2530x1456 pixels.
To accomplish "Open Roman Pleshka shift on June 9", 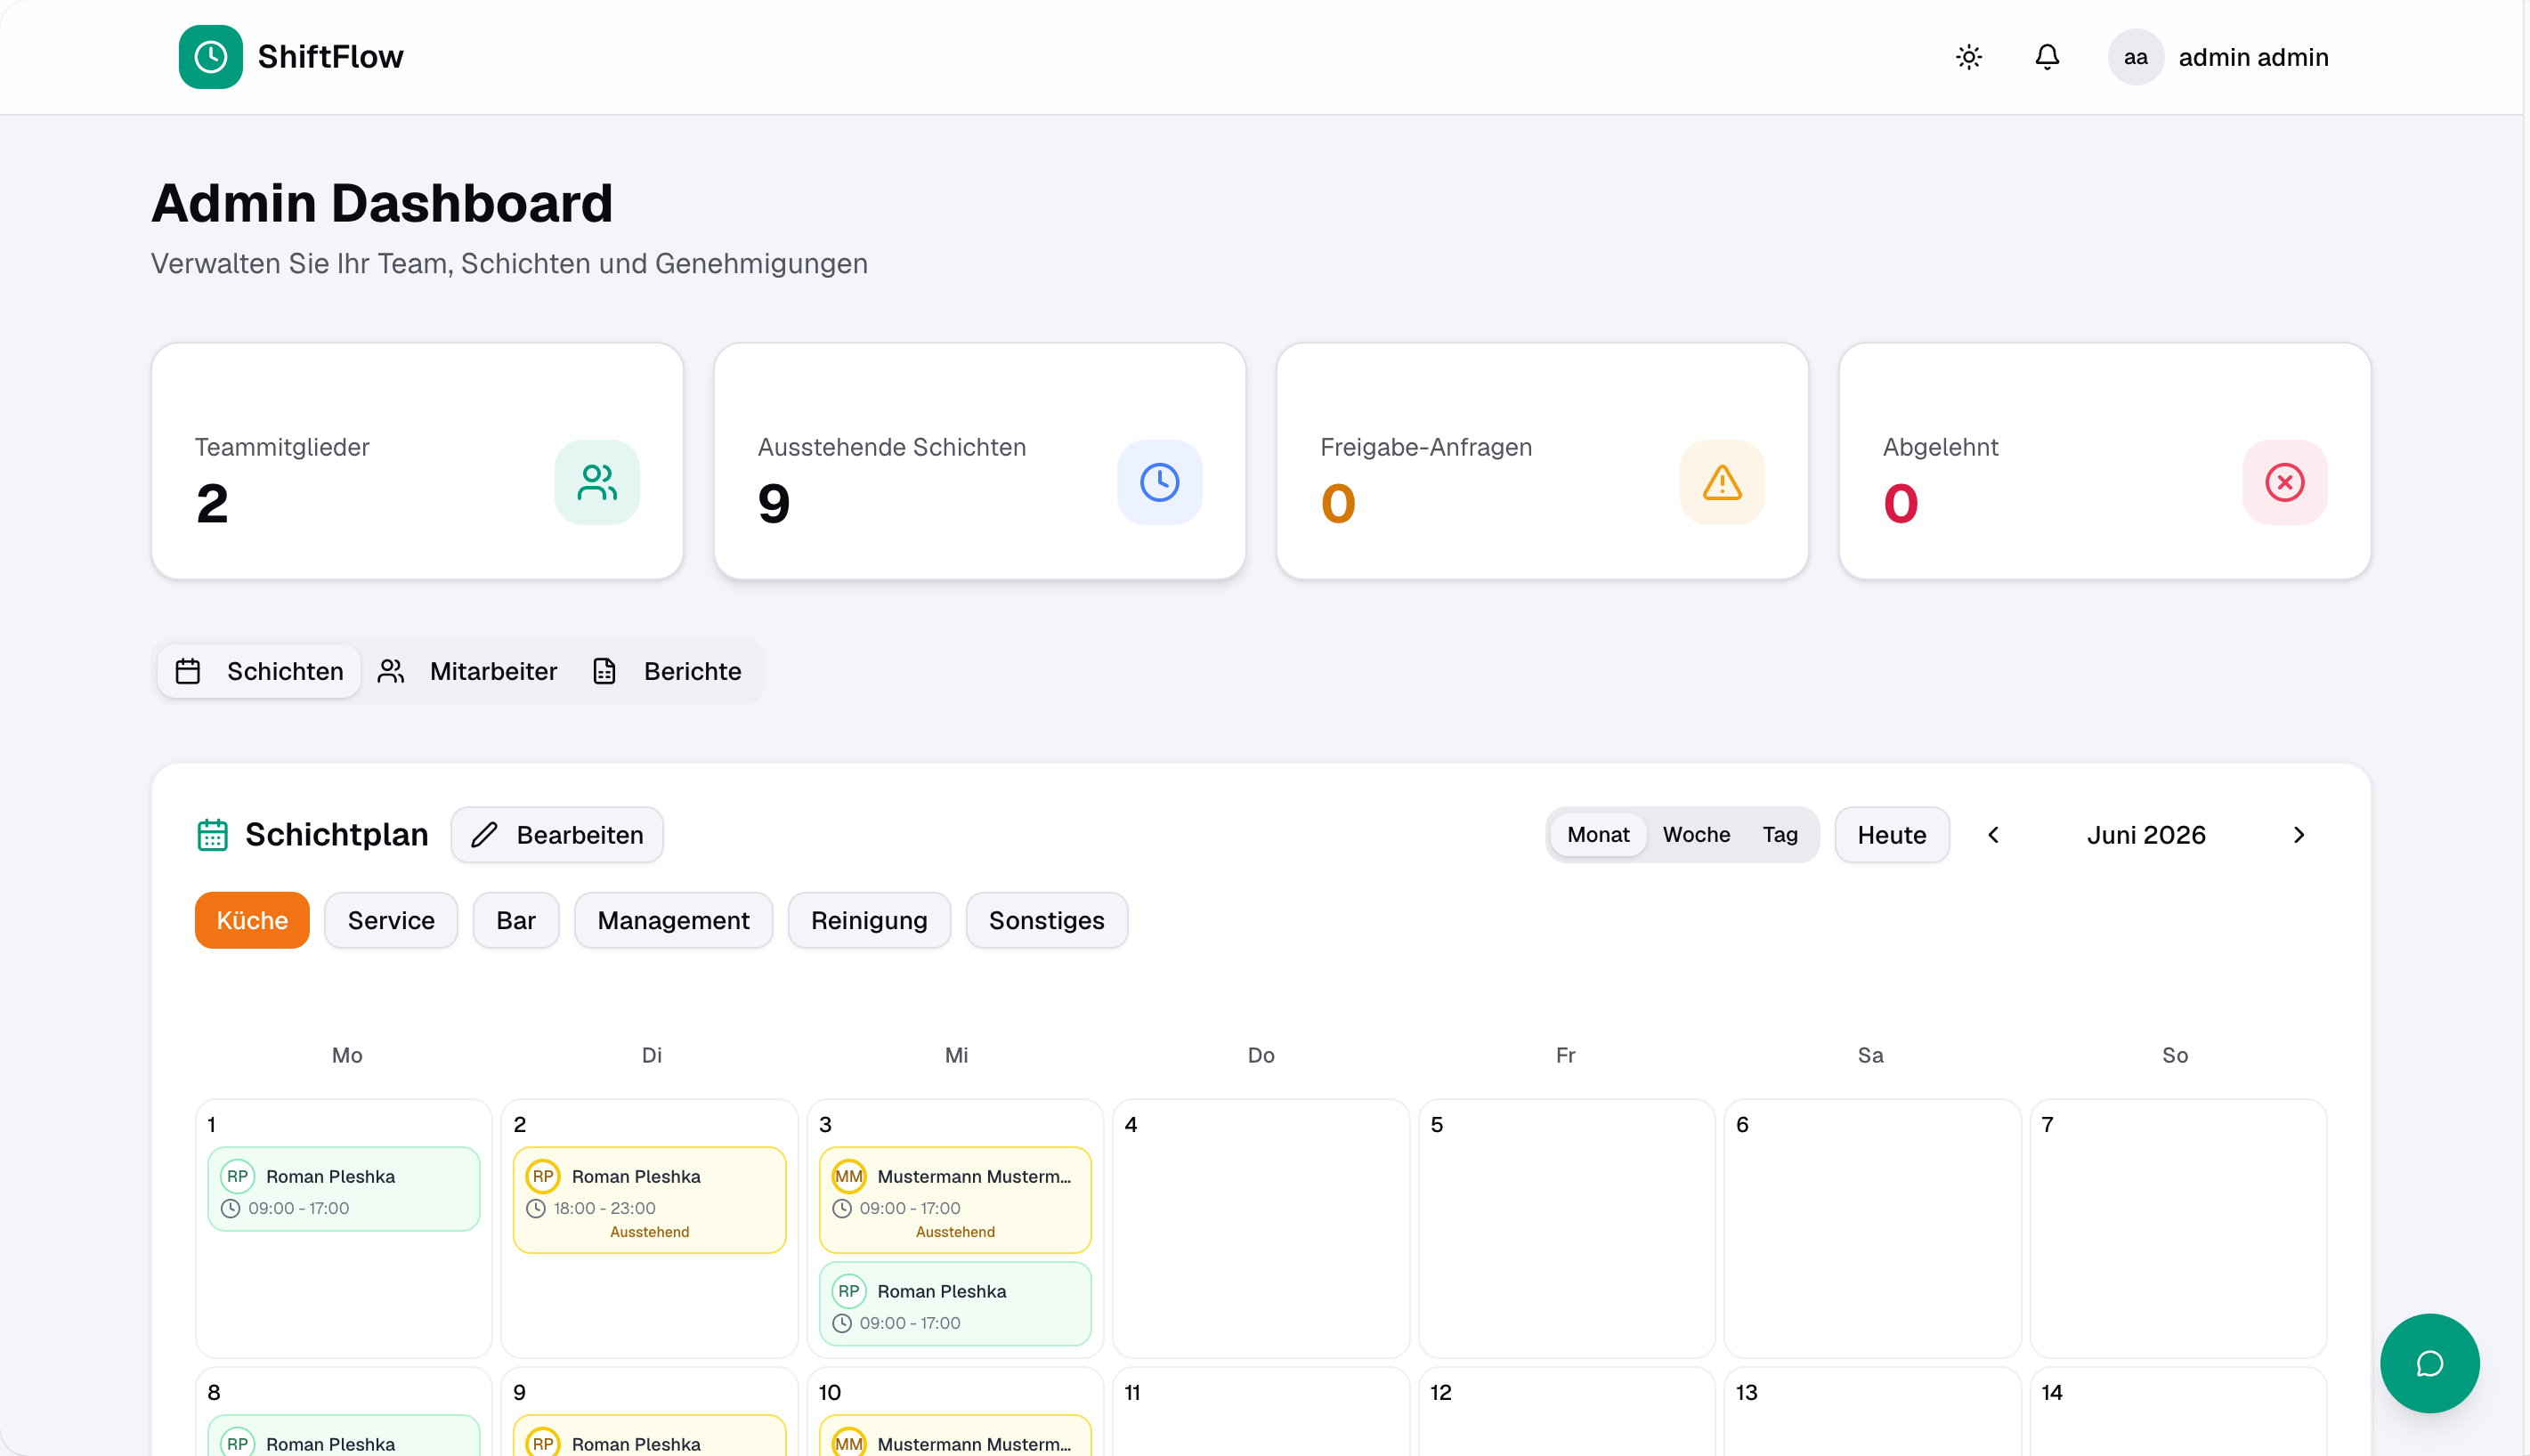I will click(x=650, y=1436).
